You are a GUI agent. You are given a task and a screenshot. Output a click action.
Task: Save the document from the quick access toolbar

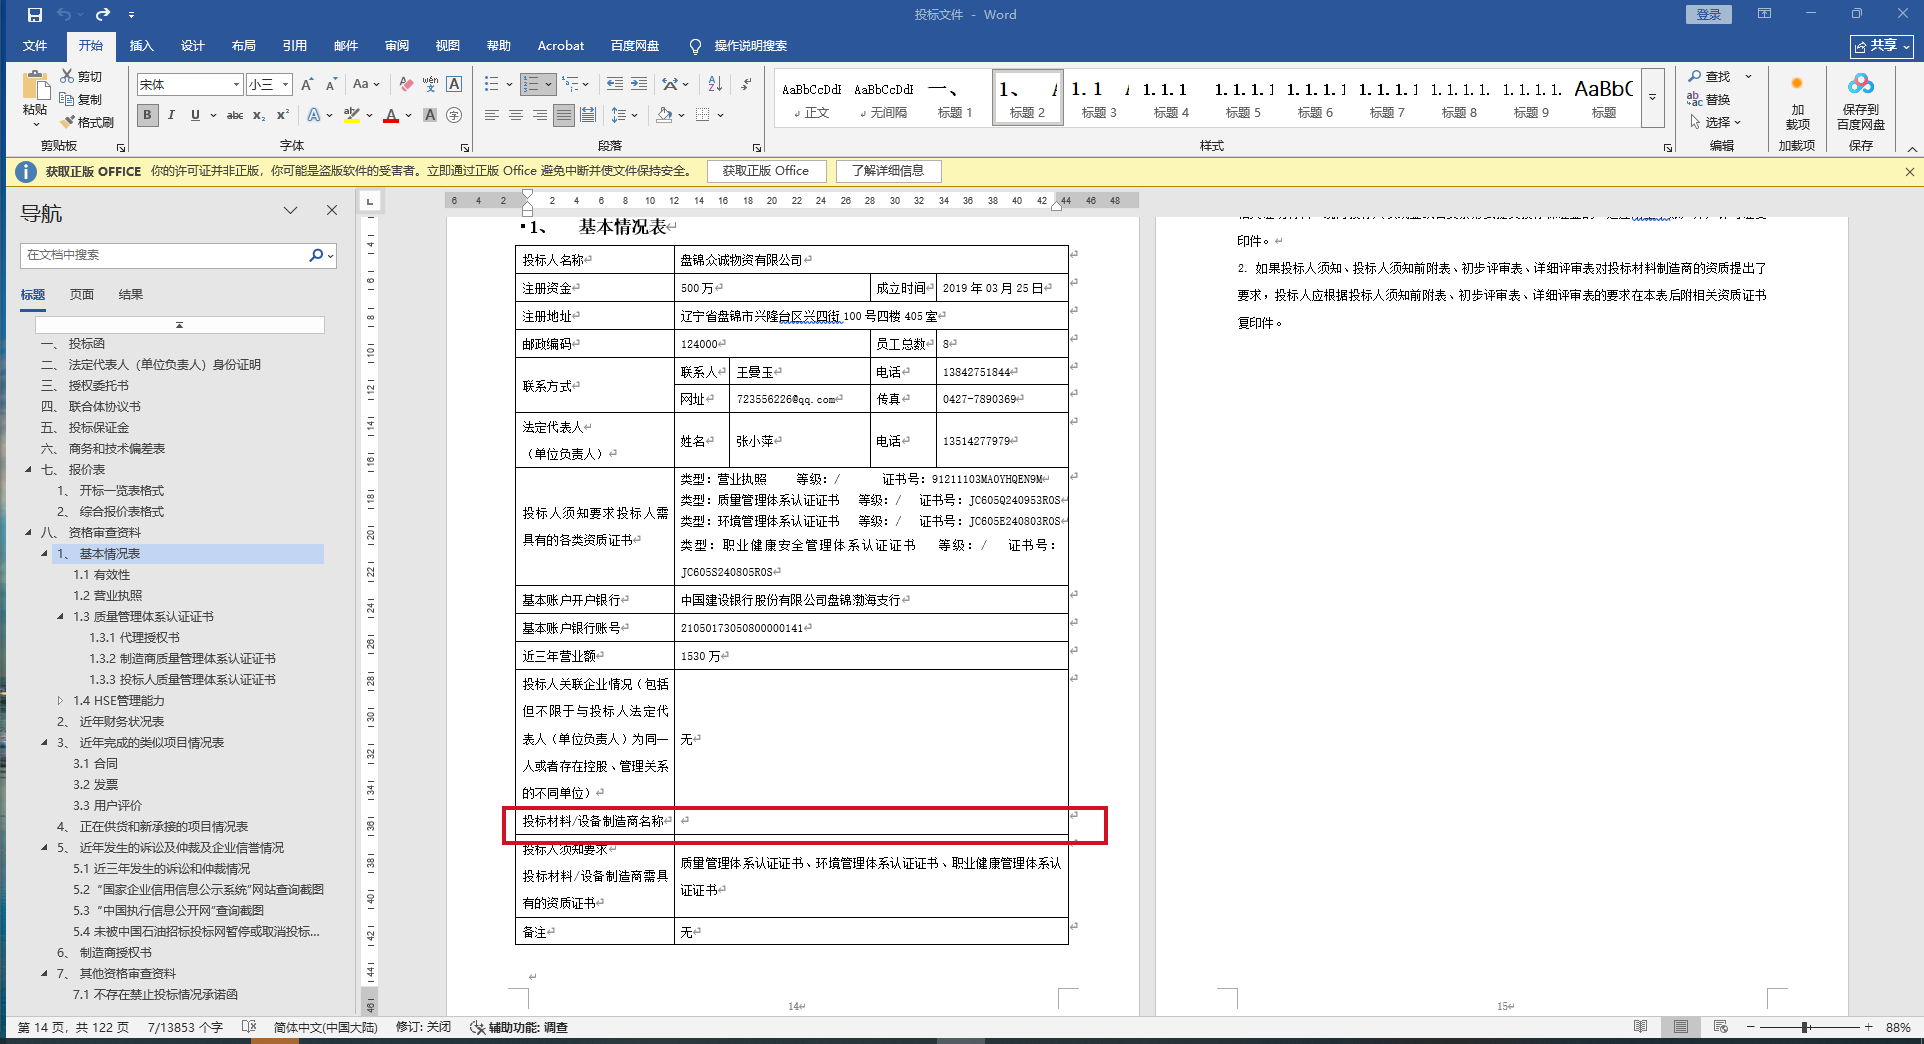tap(35, 15)
